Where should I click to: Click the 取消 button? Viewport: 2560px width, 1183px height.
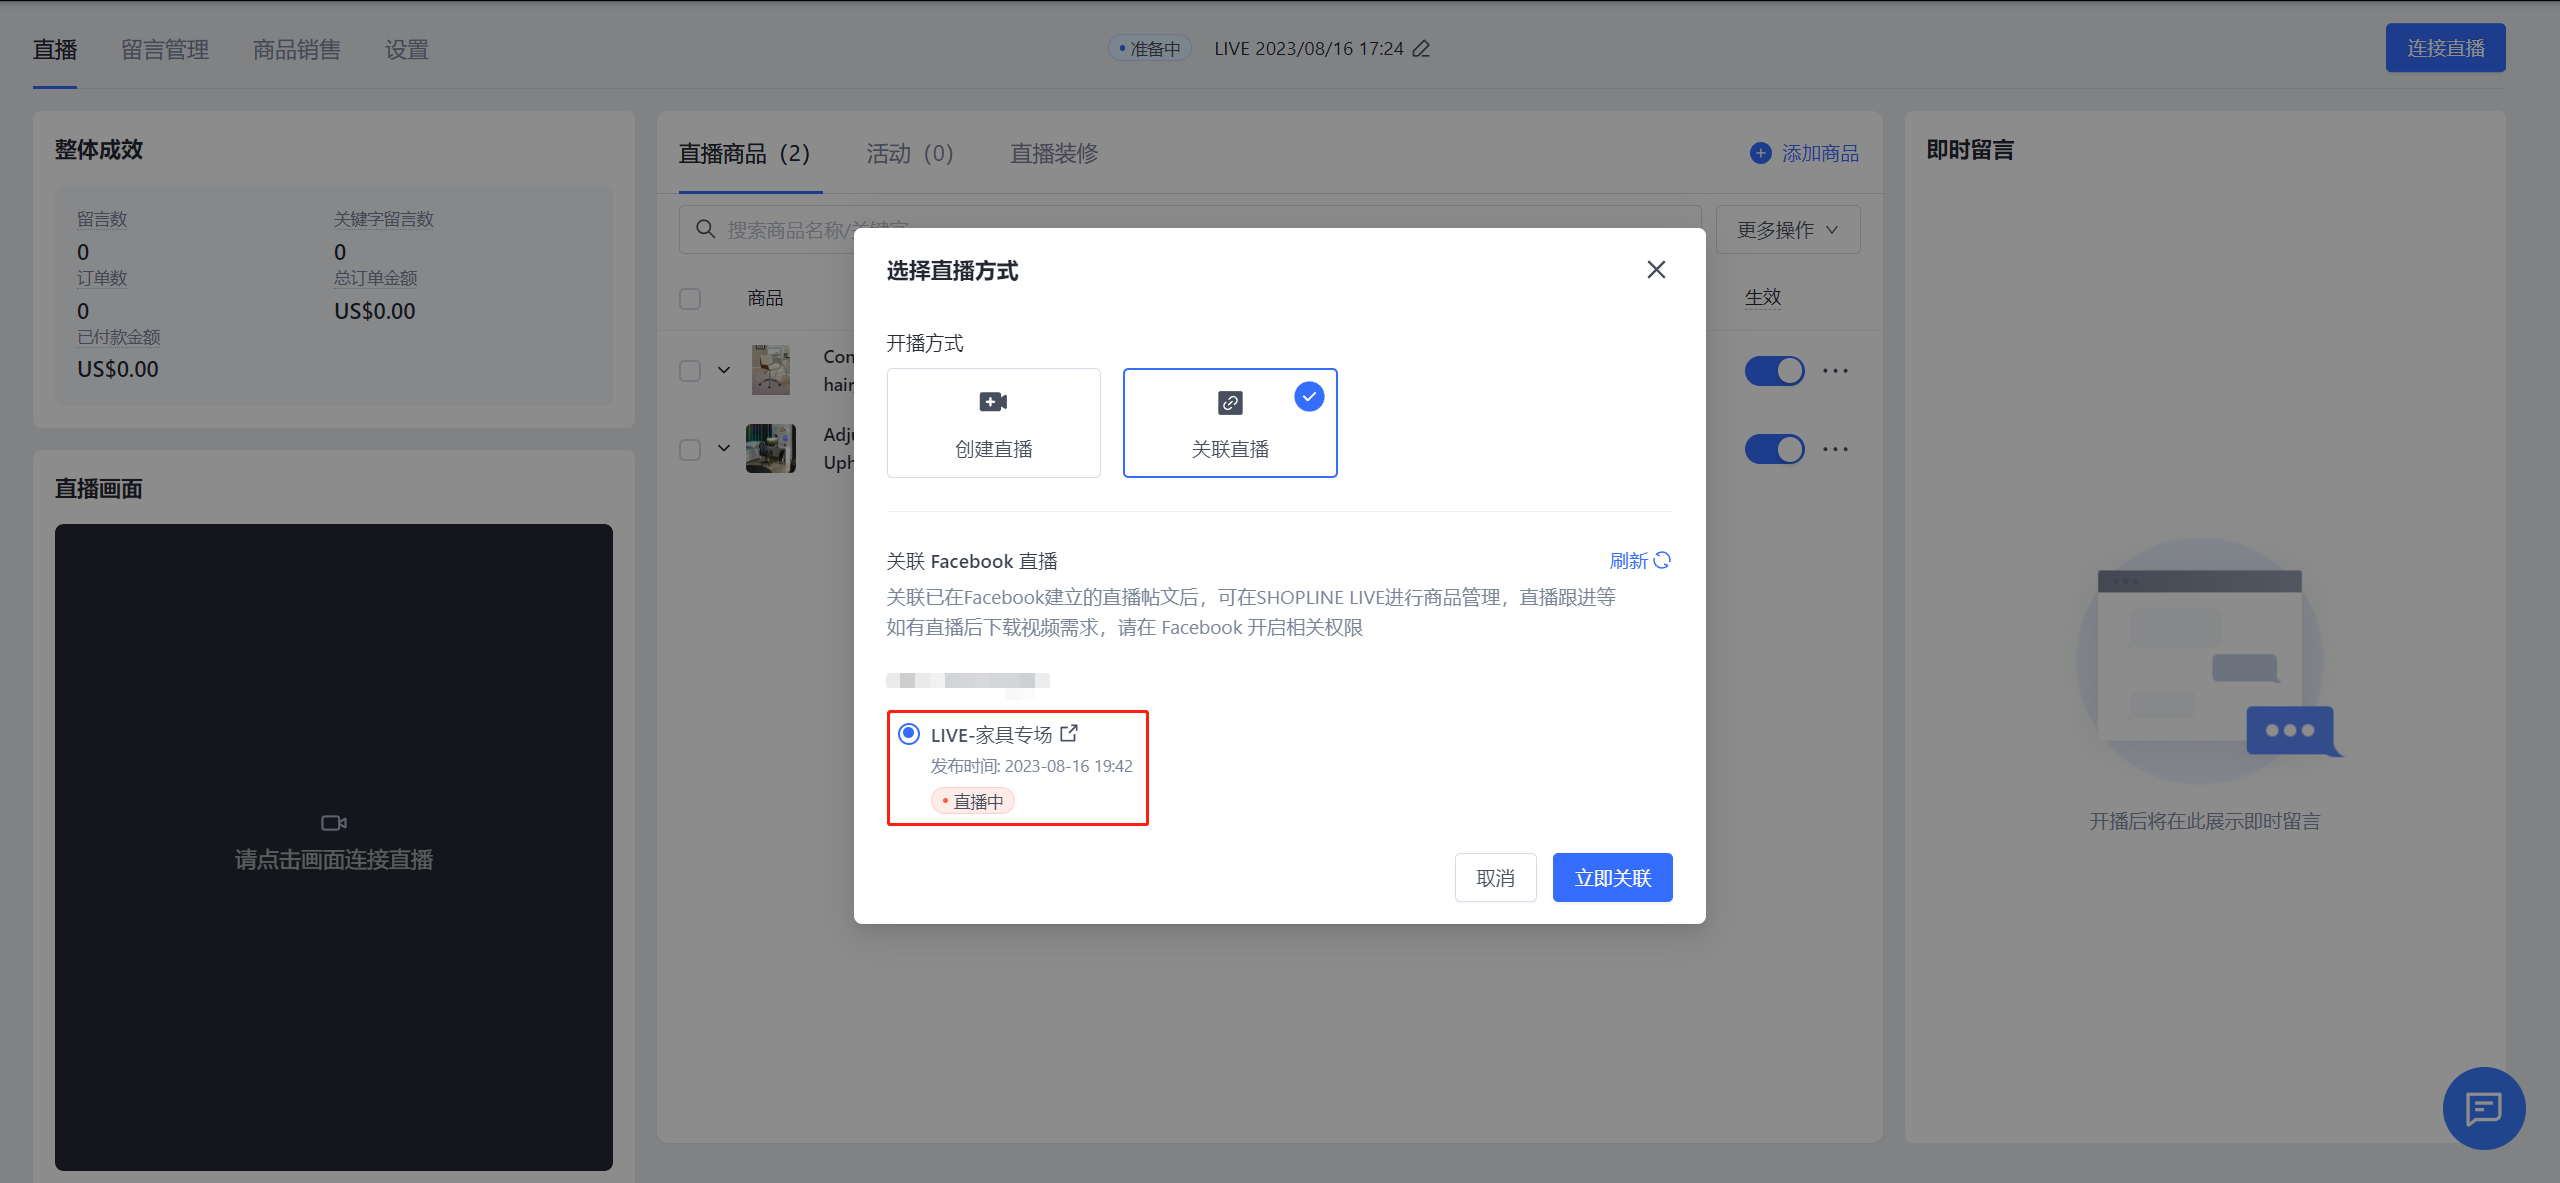coord(1495,877)
